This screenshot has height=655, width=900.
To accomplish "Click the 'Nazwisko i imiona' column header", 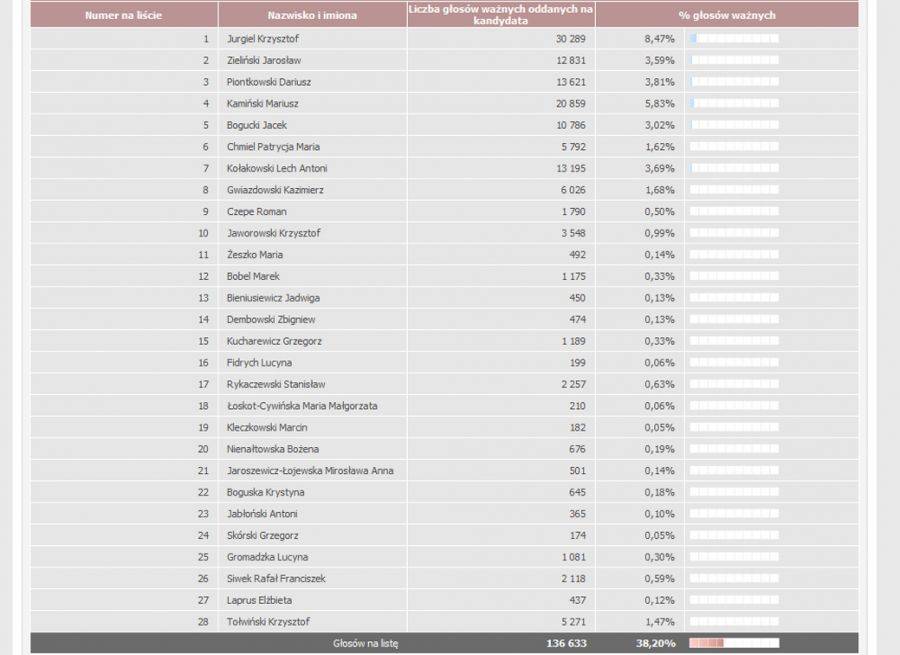I will point(312,15).
